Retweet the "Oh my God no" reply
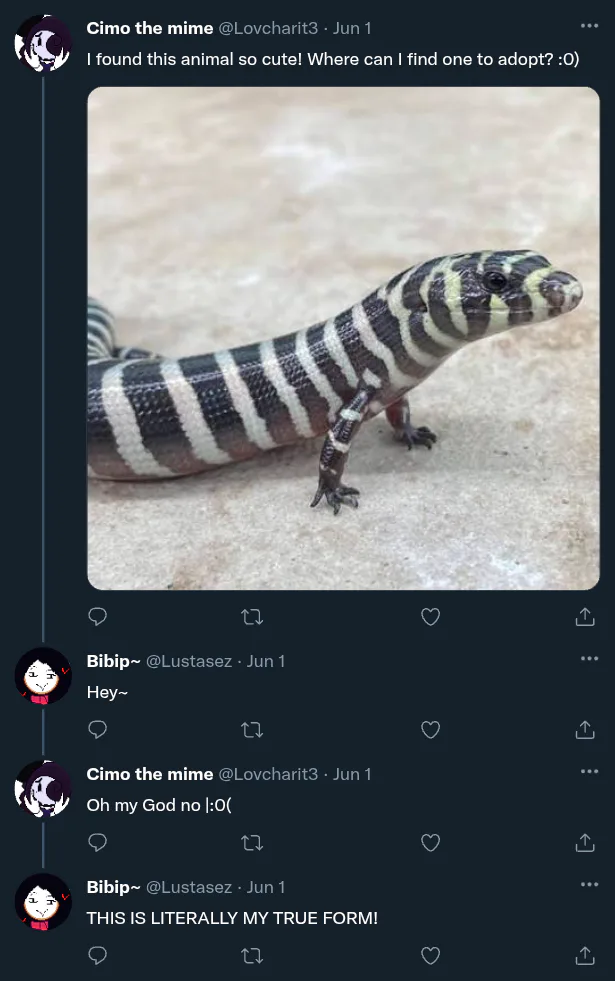This screenshot has height=981, width=615. (x=253, y=843)
